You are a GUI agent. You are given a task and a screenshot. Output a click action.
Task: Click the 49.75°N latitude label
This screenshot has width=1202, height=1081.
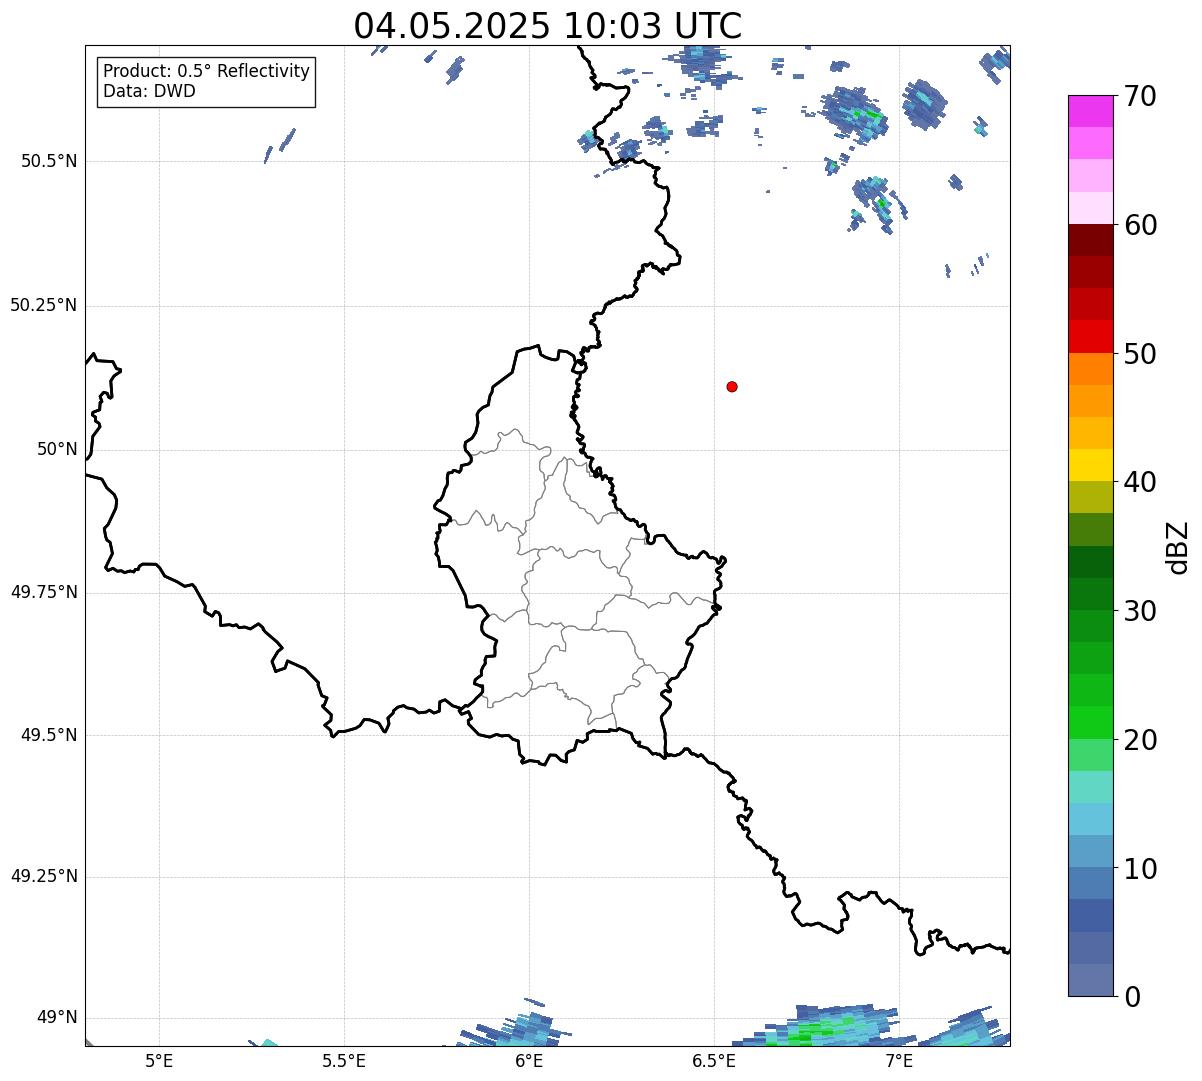44,592
